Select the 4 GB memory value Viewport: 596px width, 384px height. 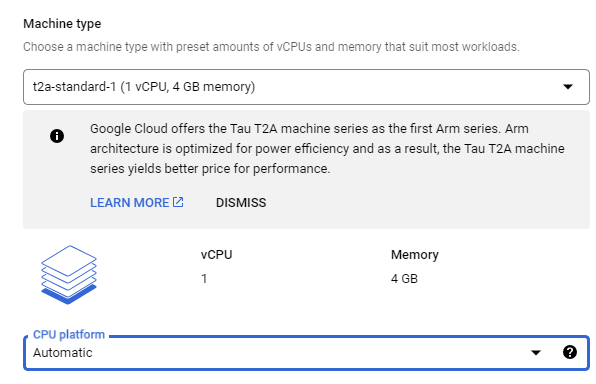point(404,279)
